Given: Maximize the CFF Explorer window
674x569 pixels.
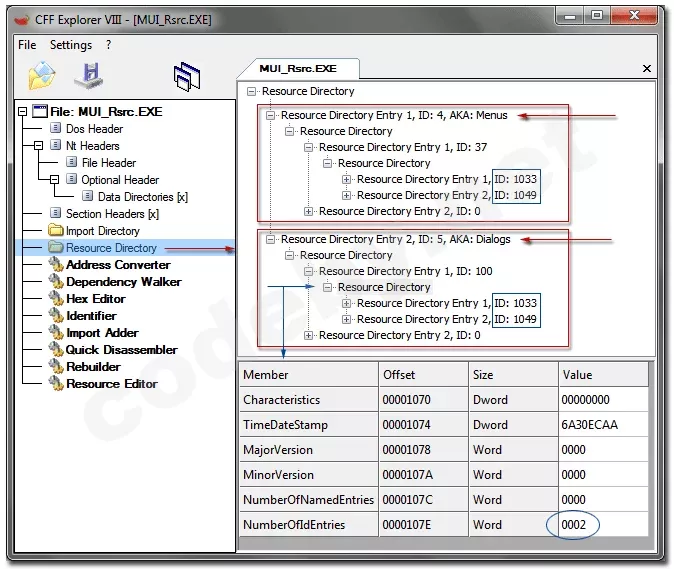Looking at the screenshot, I should (597, 16).
